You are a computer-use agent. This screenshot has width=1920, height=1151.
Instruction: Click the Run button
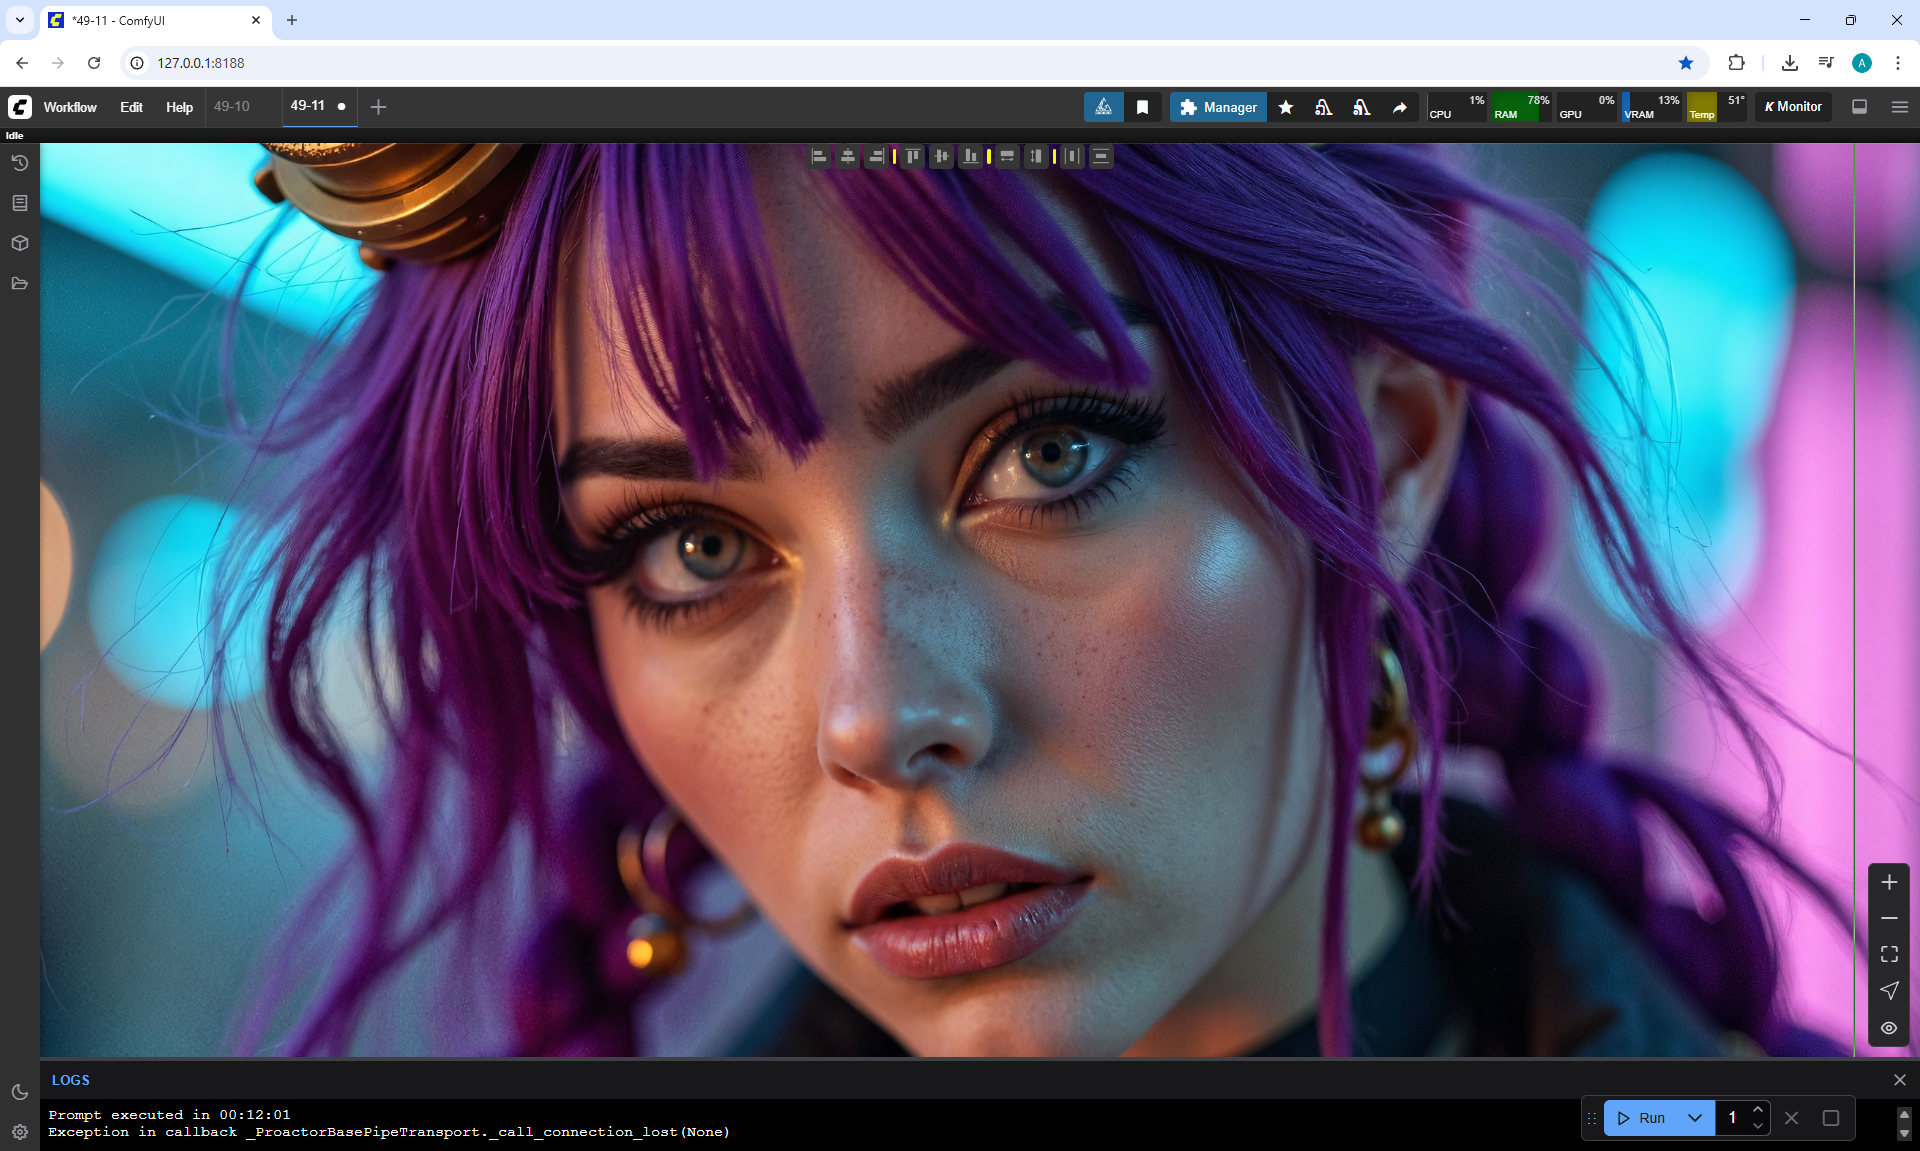[1642, 1118]
